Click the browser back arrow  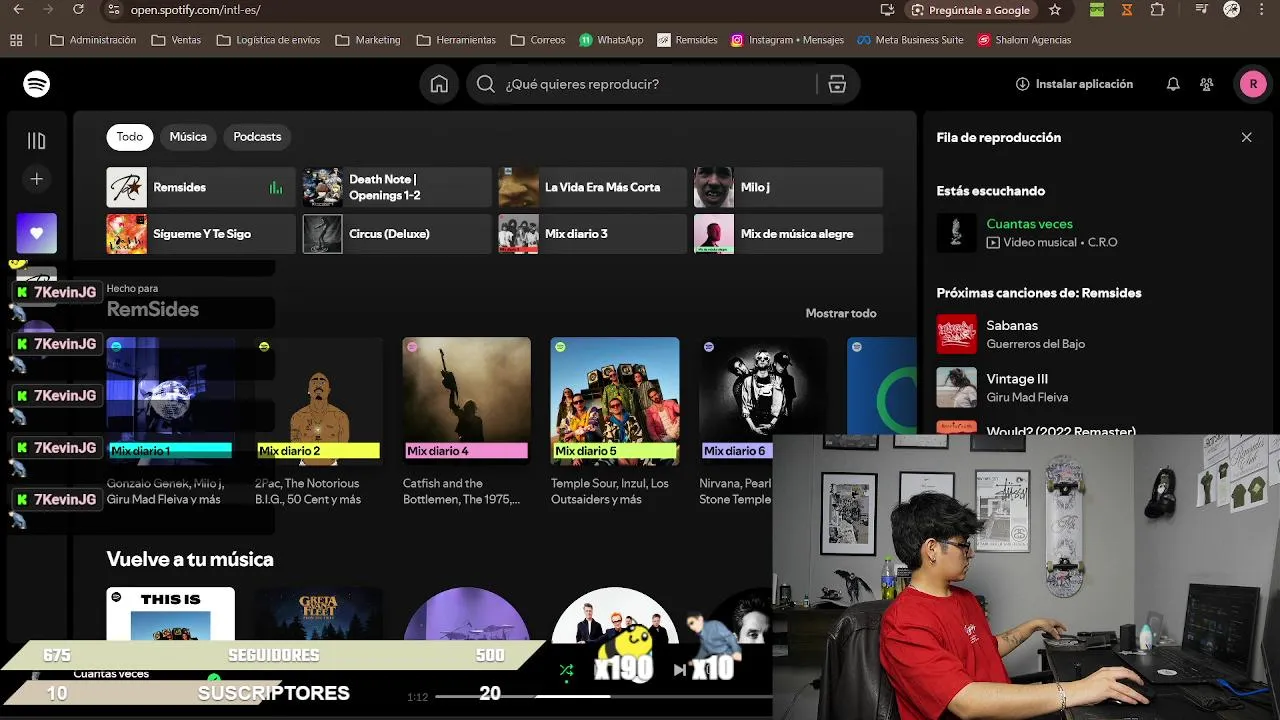(18, 10)
